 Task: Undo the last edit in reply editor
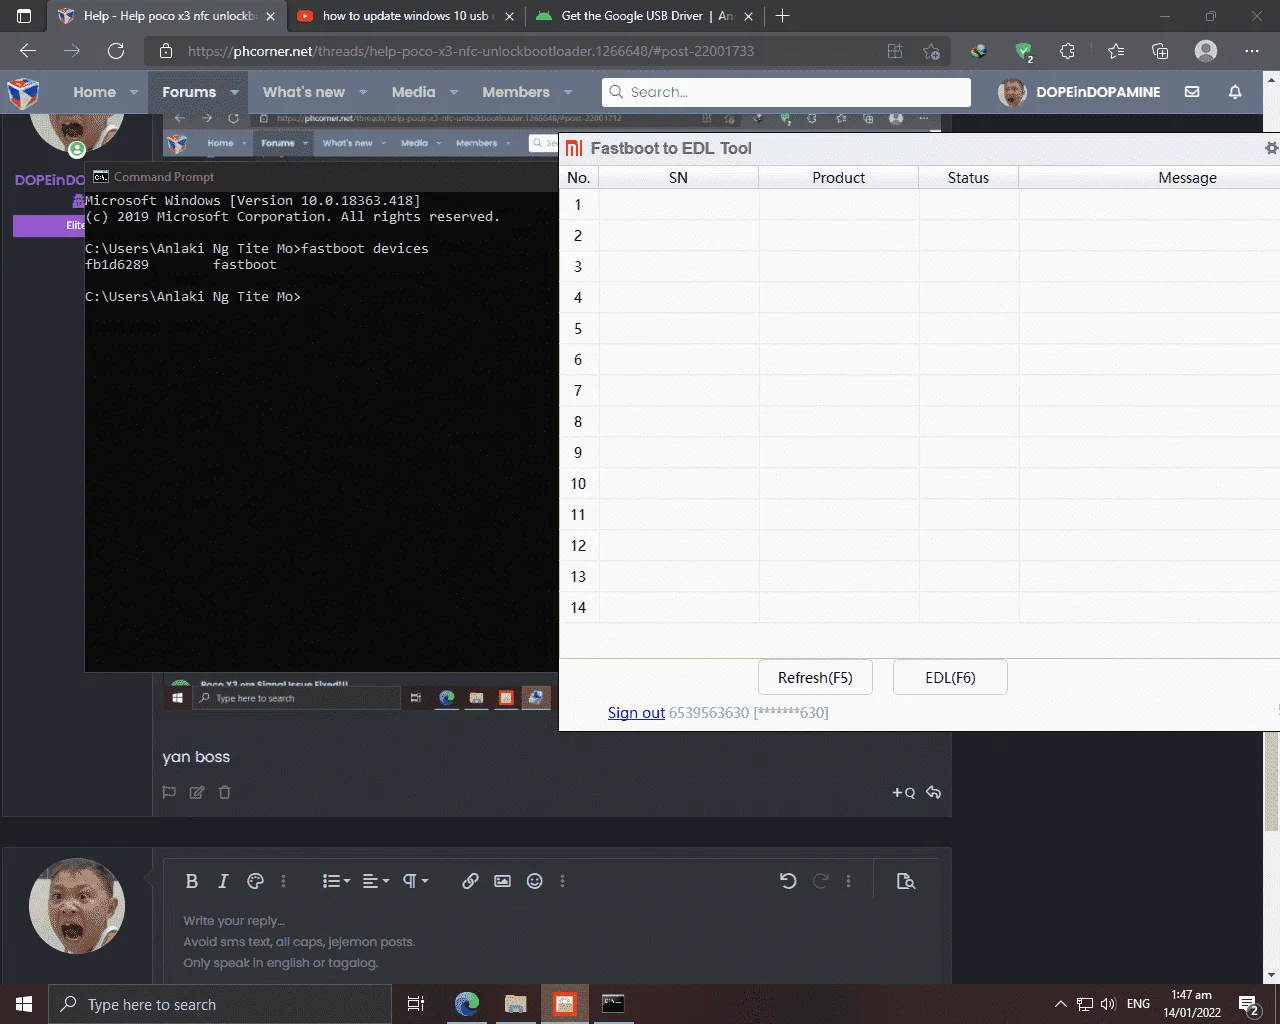pos(788,881)
